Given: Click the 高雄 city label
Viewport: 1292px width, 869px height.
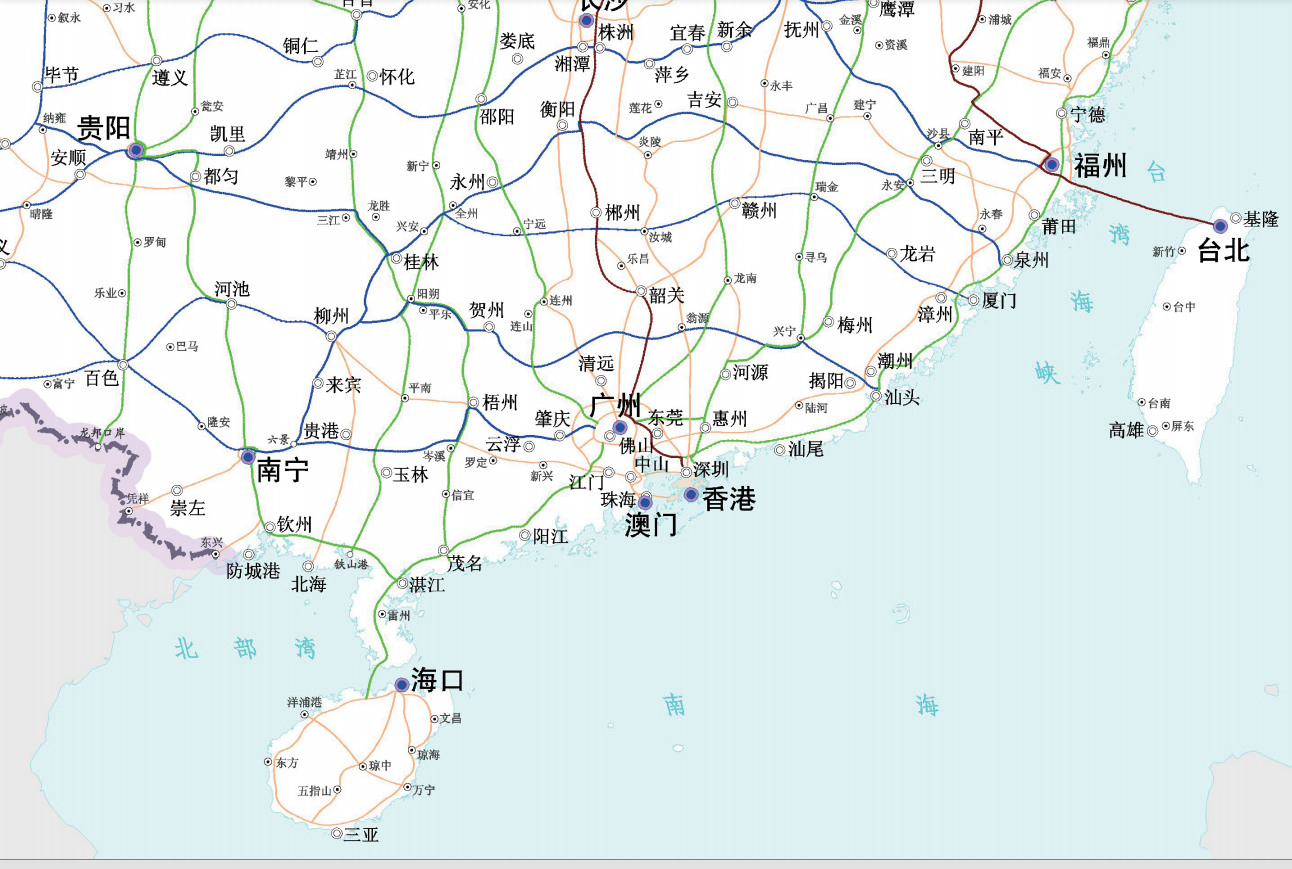Looking at the screenshot, I should pyautogui.click(x=1125, y=430).
